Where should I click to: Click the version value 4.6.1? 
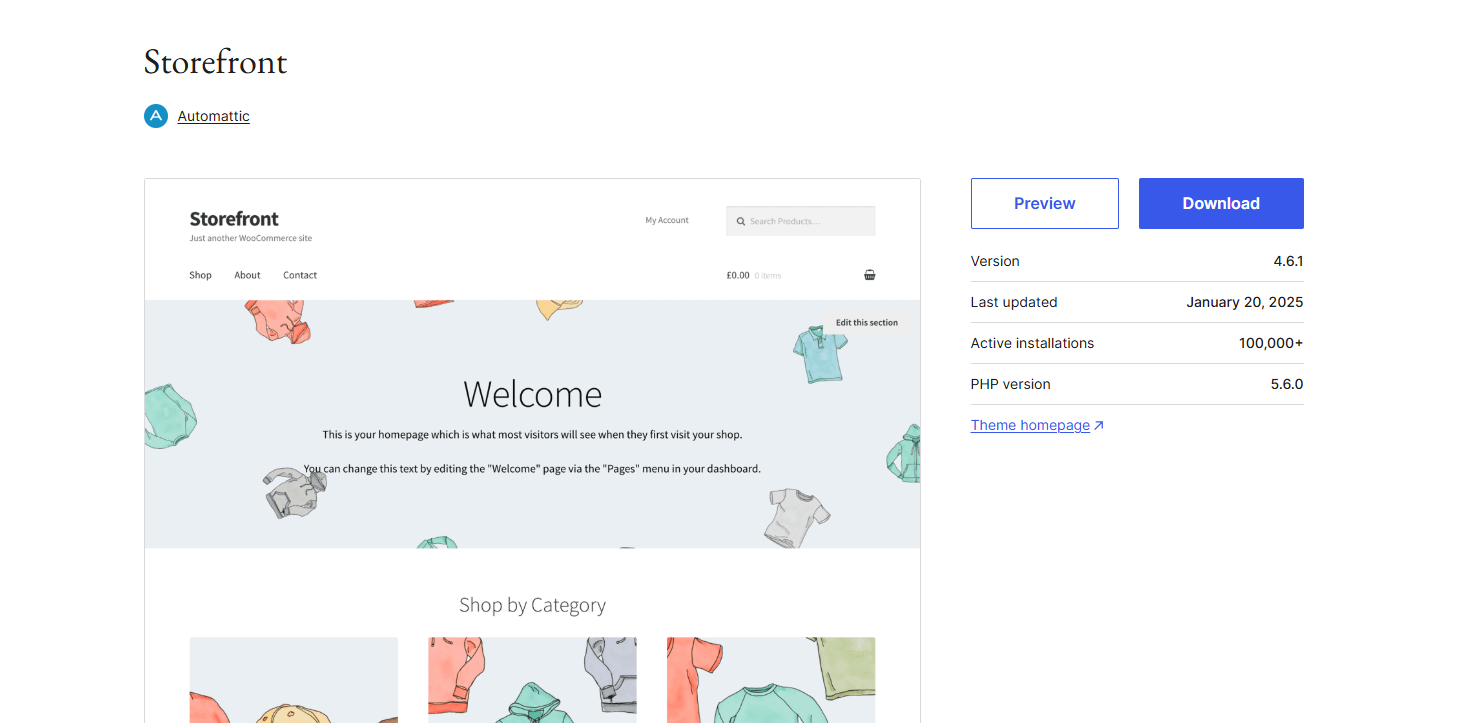[x=1288, y=261]
